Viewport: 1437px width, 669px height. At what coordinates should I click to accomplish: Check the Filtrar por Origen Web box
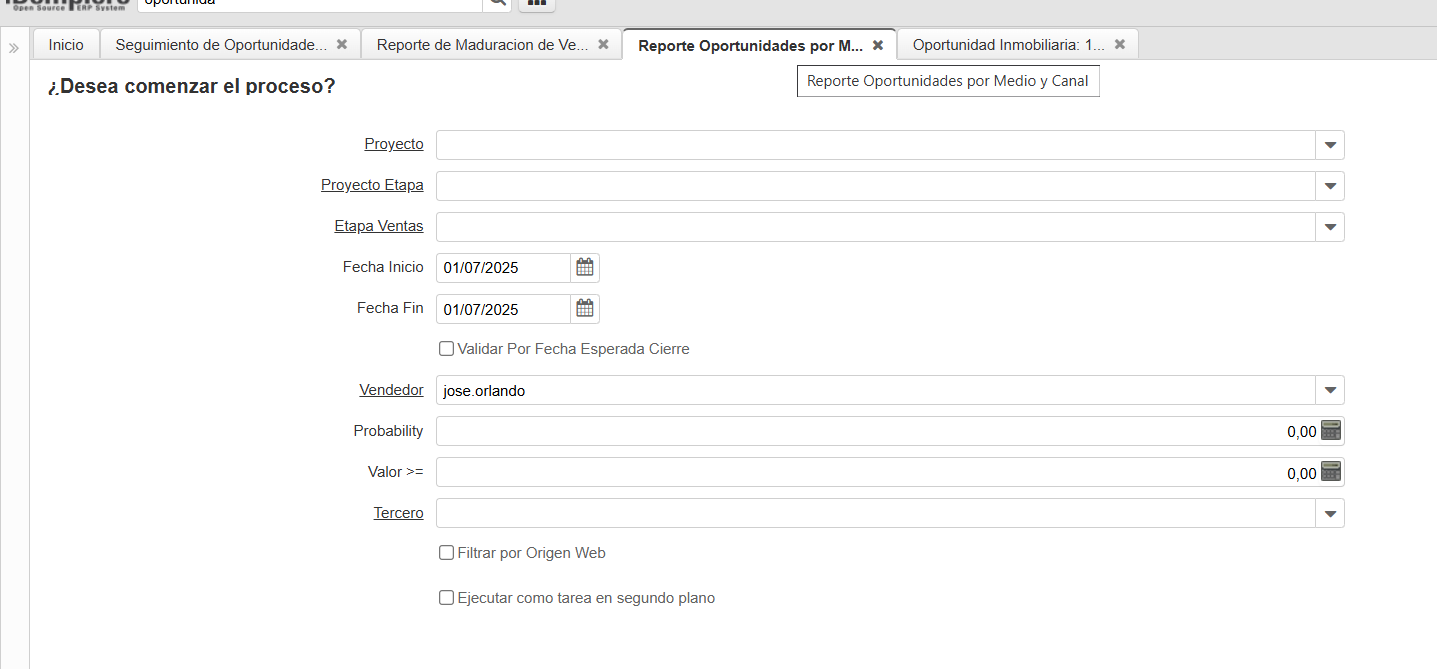pos(447,553)
